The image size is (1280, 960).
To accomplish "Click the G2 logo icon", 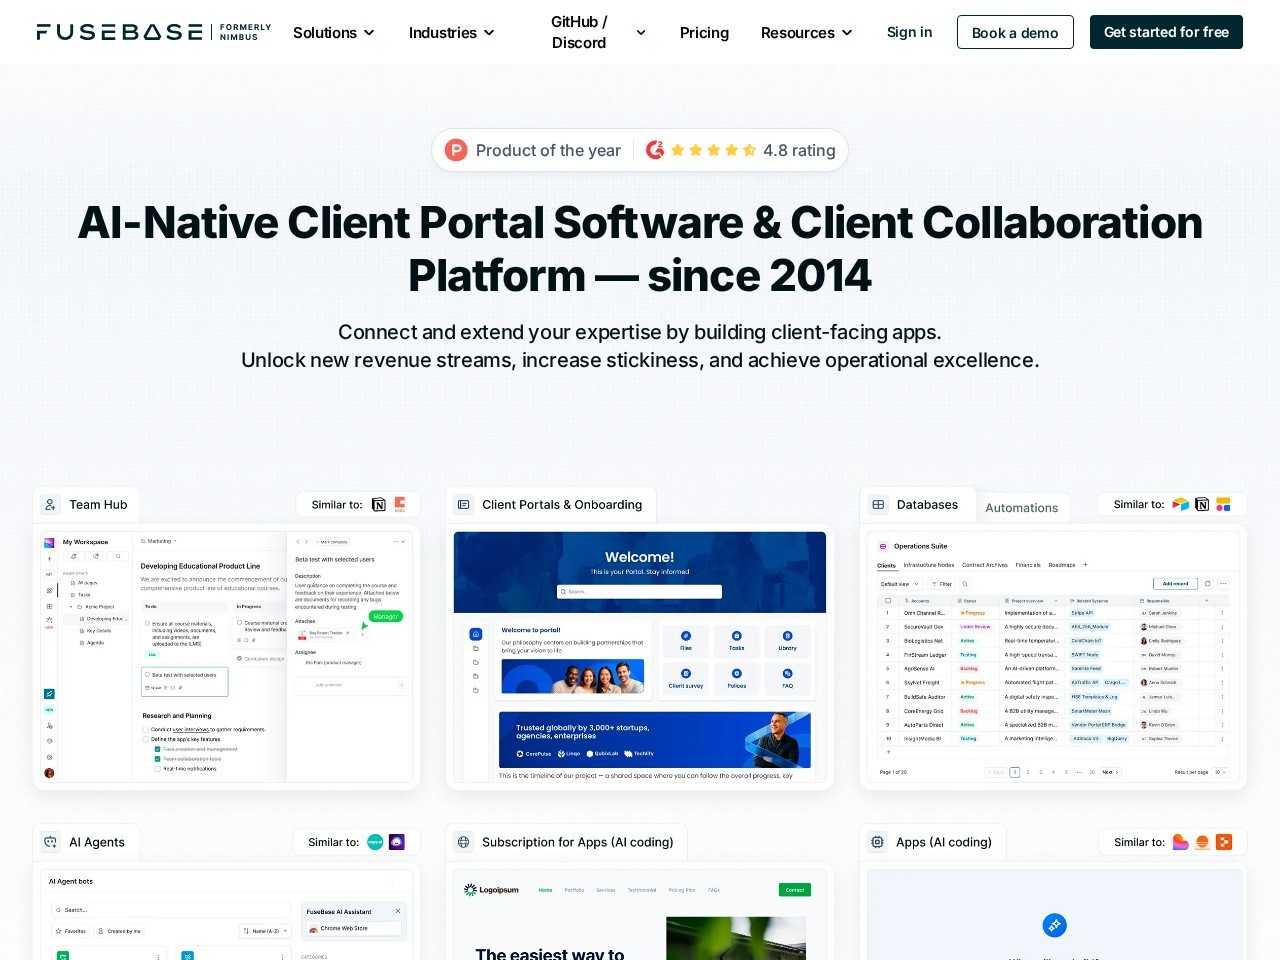I will pyautogui.click(x=655, y=150).
